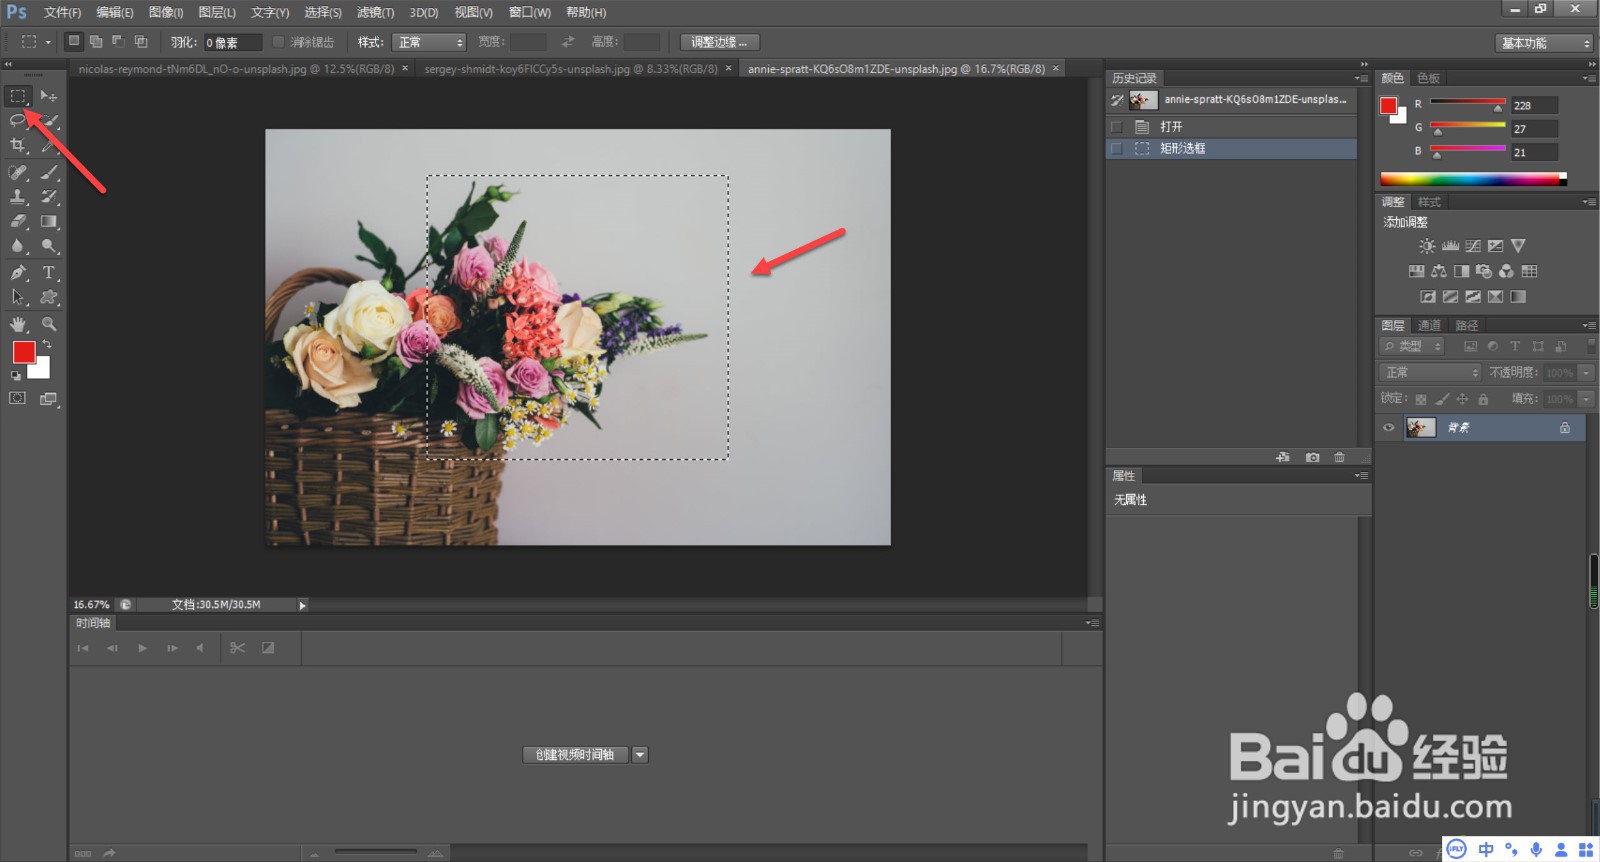
Task: Add Brightness/Contrast adjustment
Action: coord(1427,246)
